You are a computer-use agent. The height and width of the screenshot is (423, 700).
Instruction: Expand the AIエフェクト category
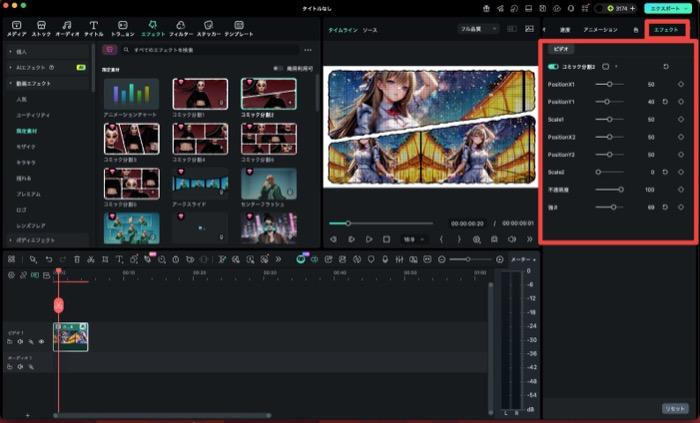(10, 67)
